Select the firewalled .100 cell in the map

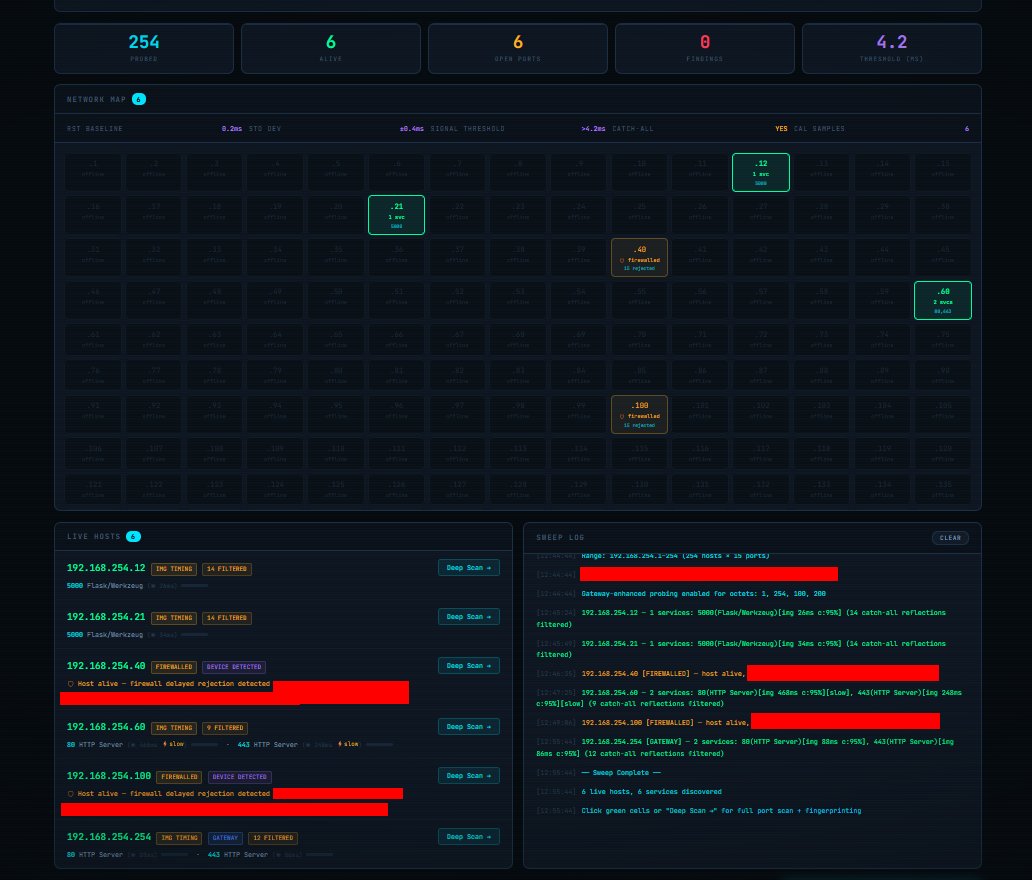[x=639, y=414]
